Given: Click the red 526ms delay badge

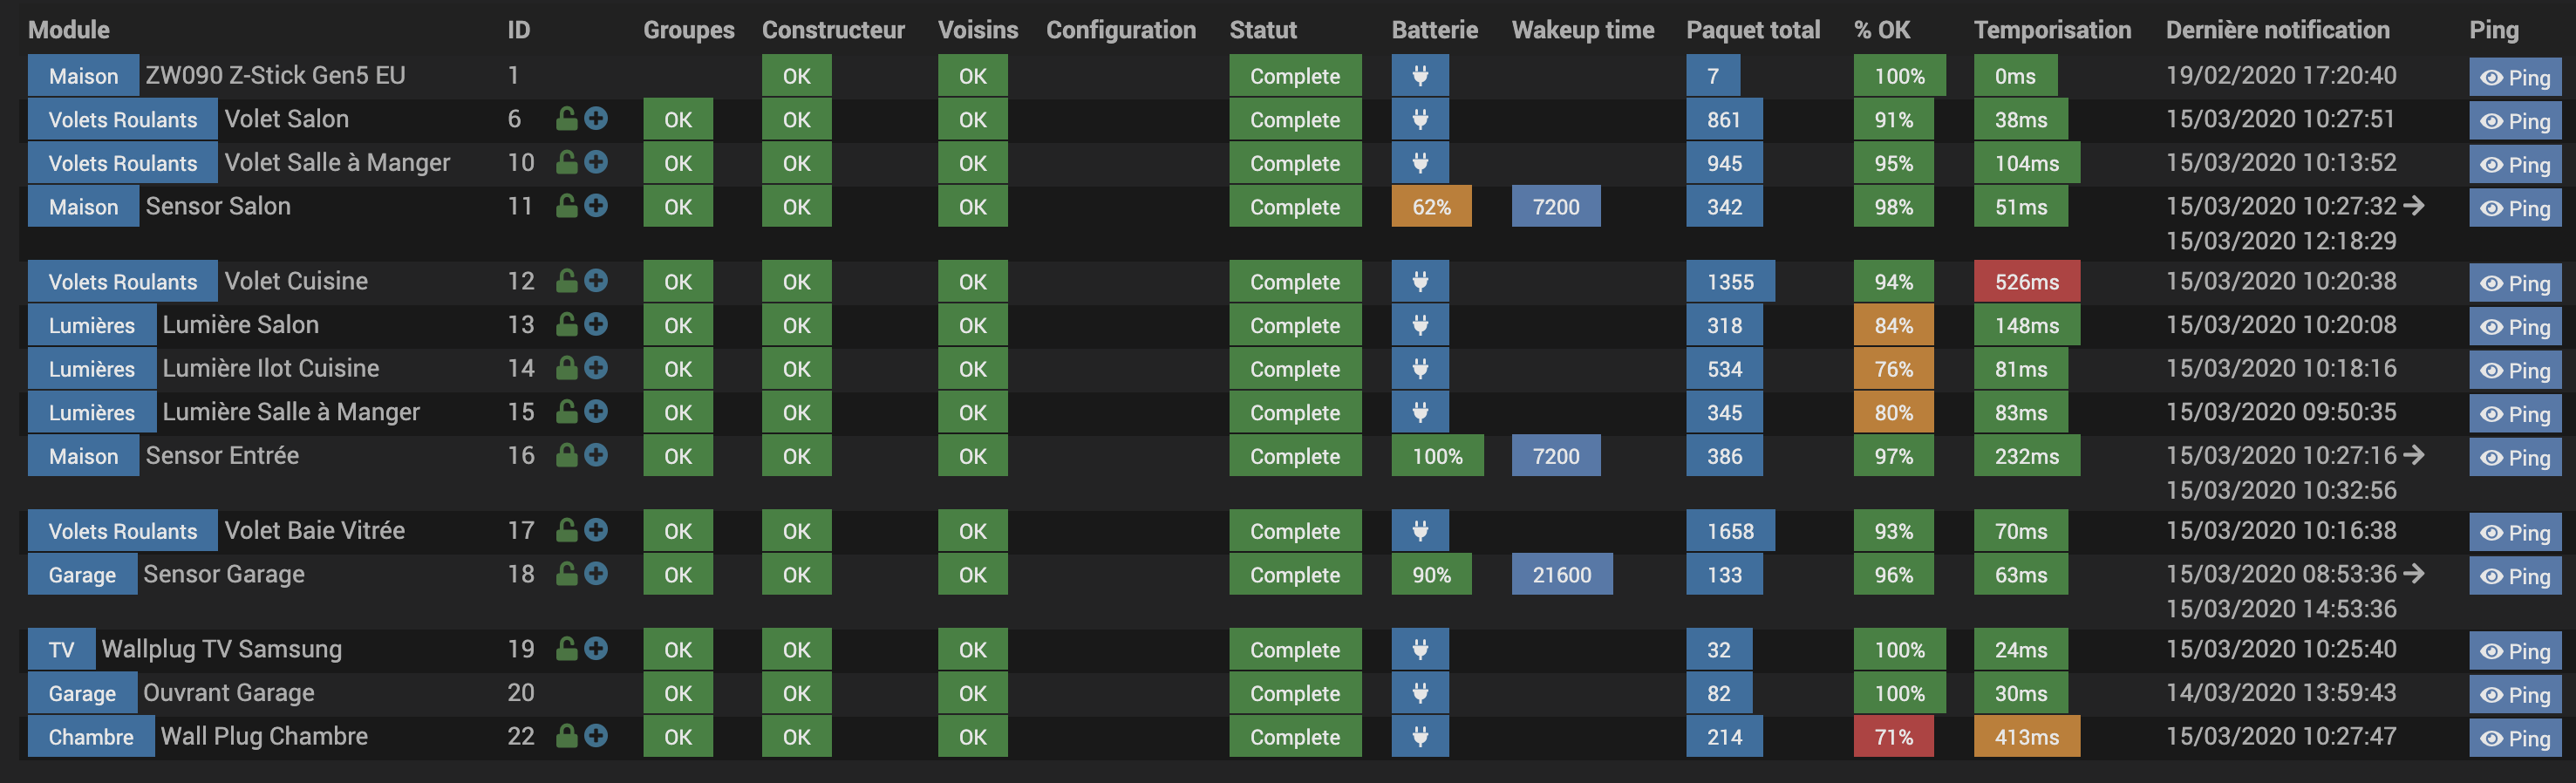Looking at the screenshot, I should (x=2026, y=282).
